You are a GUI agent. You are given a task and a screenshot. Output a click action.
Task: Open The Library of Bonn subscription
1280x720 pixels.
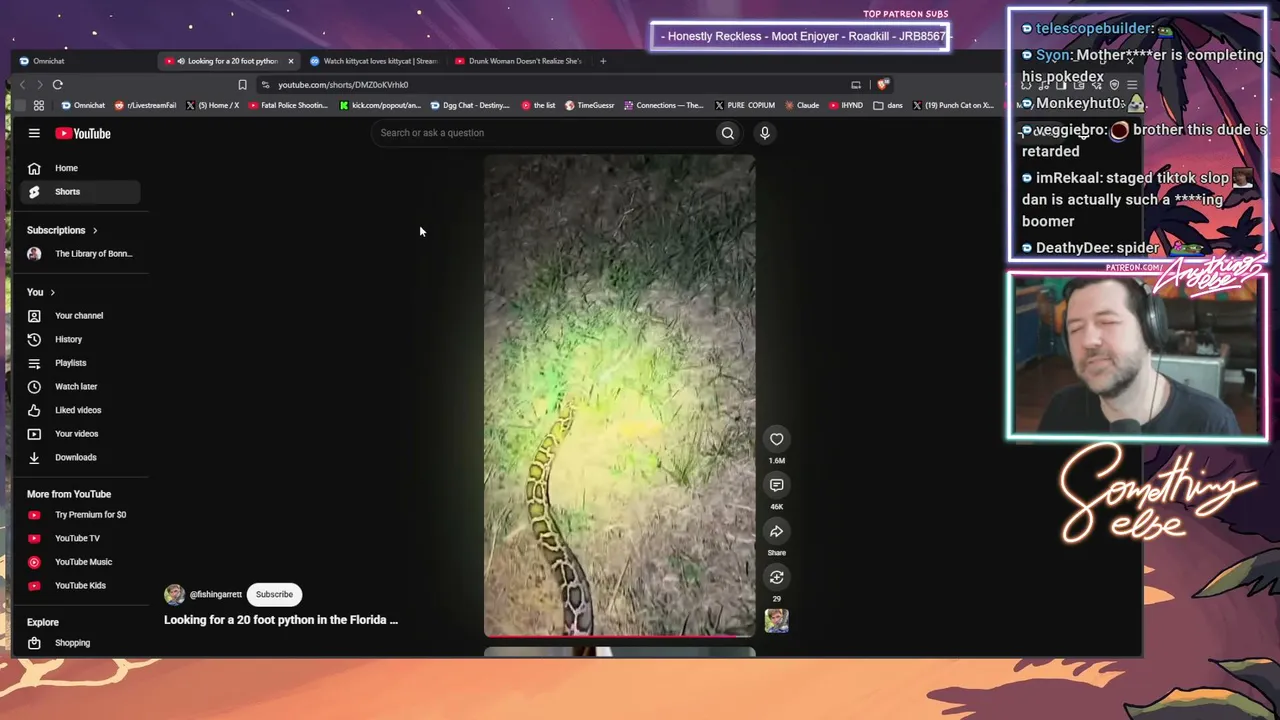click(80, 254)
